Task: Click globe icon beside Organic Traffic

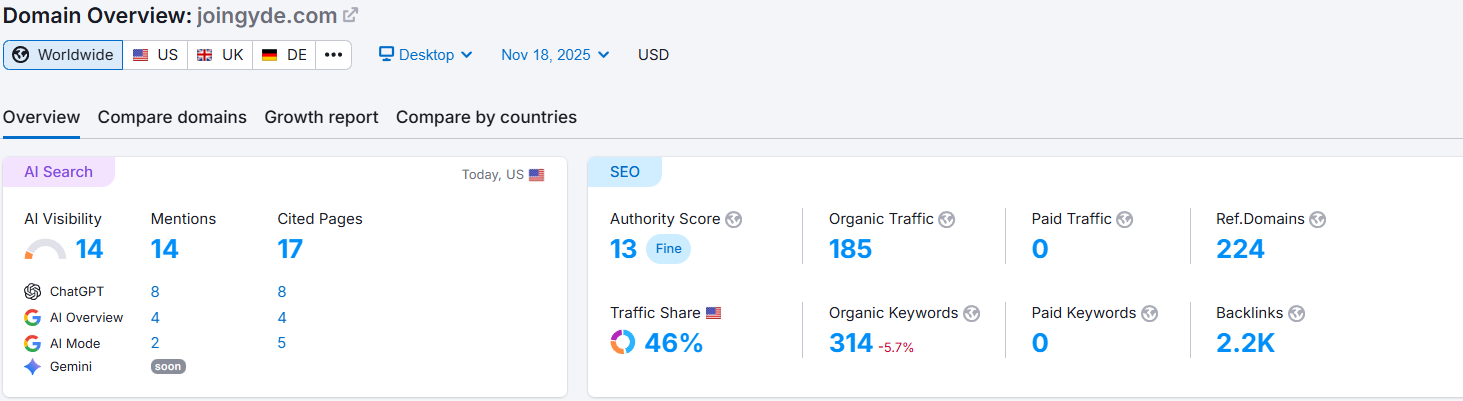Action: (x=946, y=219)
